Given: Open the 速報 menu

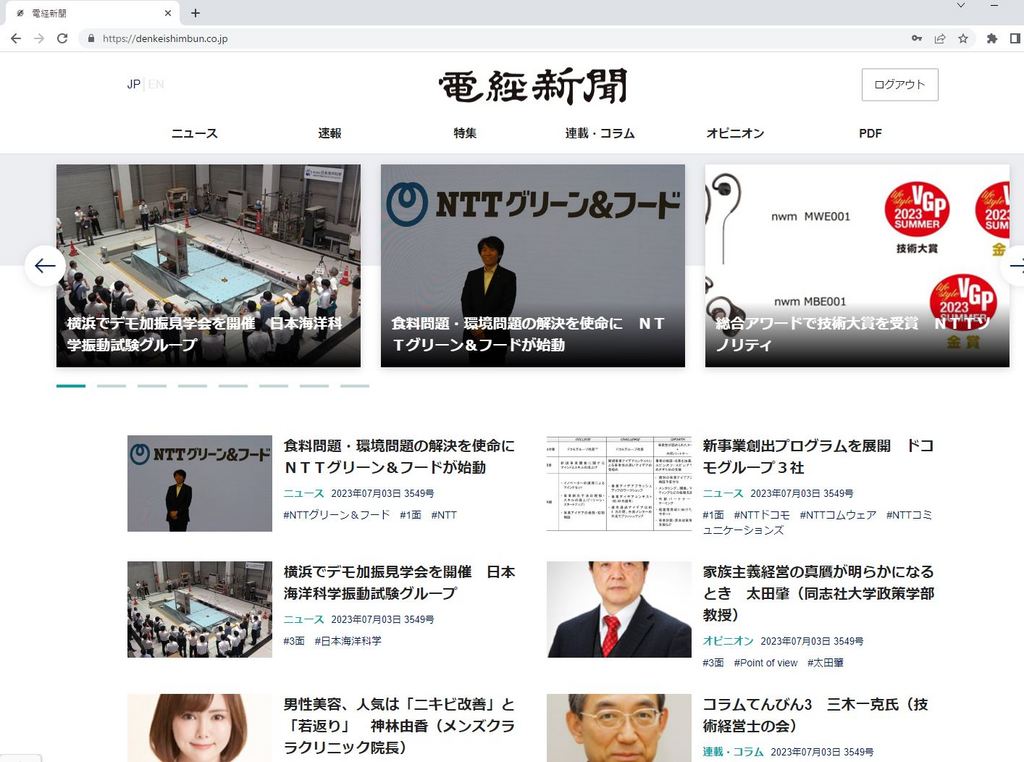Looking at the screenshot, I should click(x=330, y=133).
